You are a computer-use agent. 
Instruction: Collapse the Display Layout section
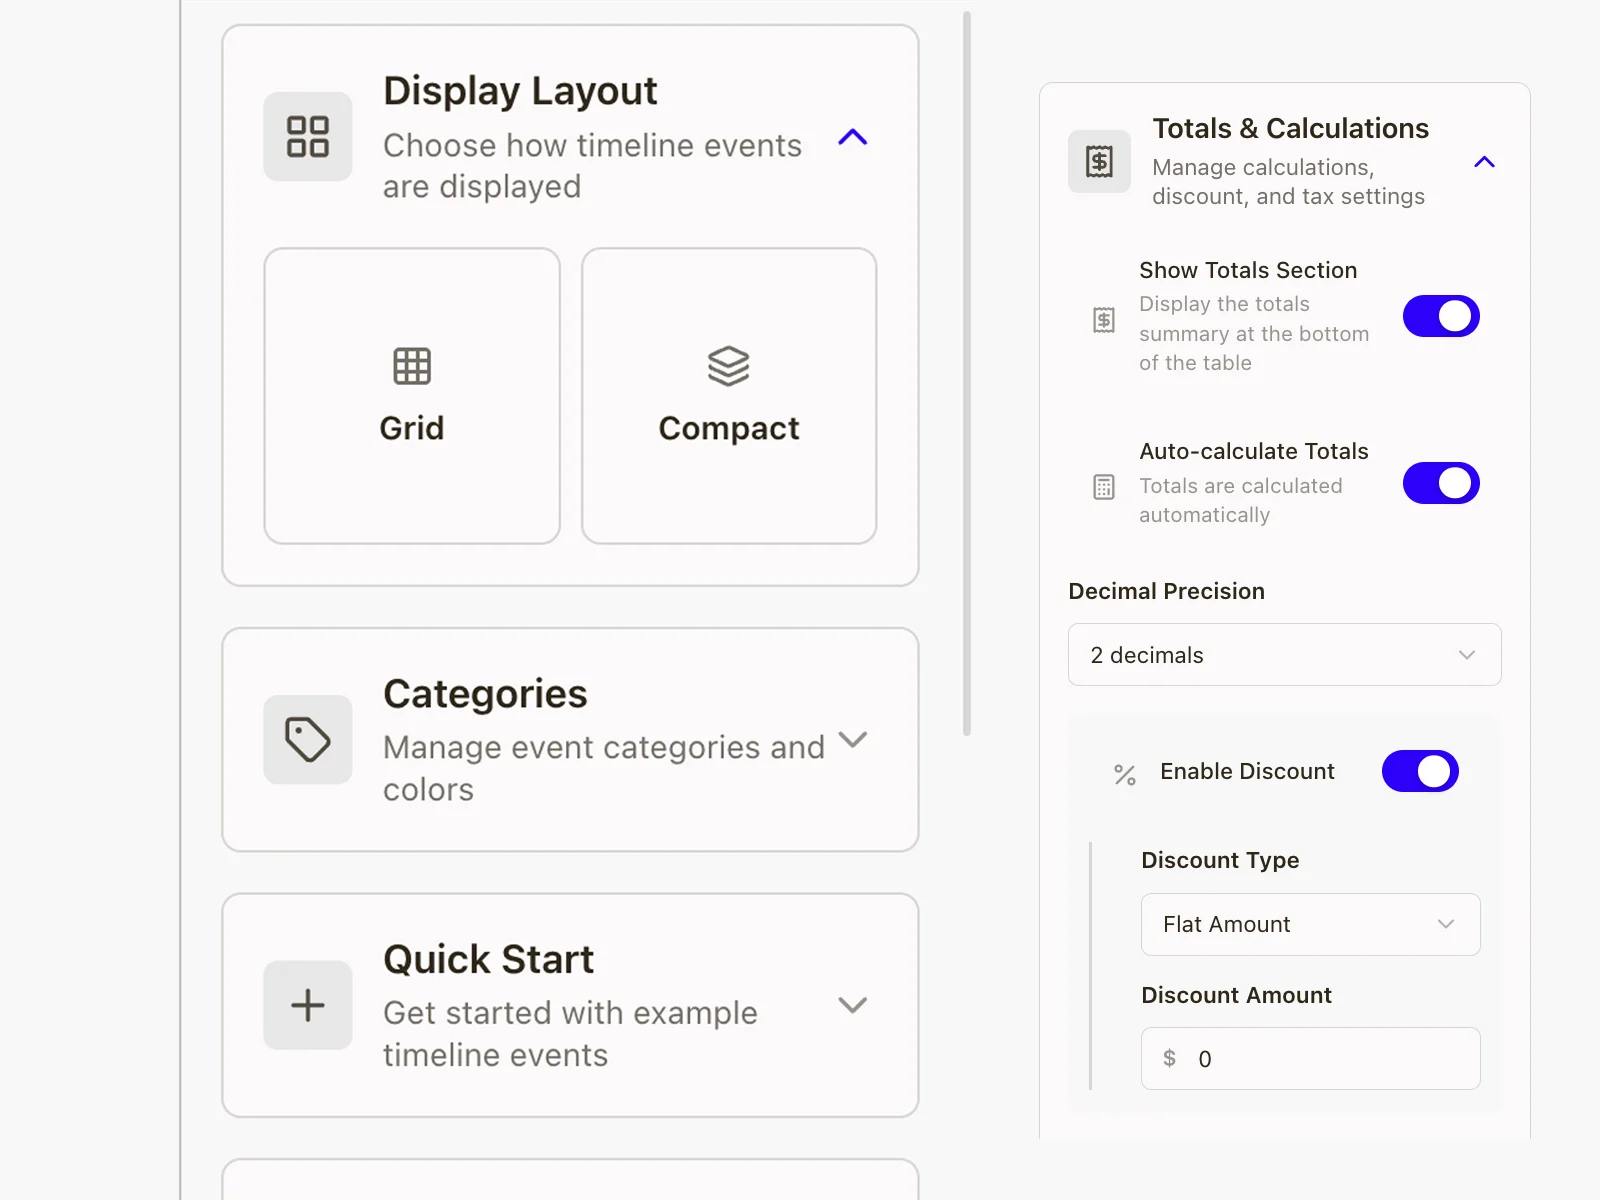pos(852,138)
